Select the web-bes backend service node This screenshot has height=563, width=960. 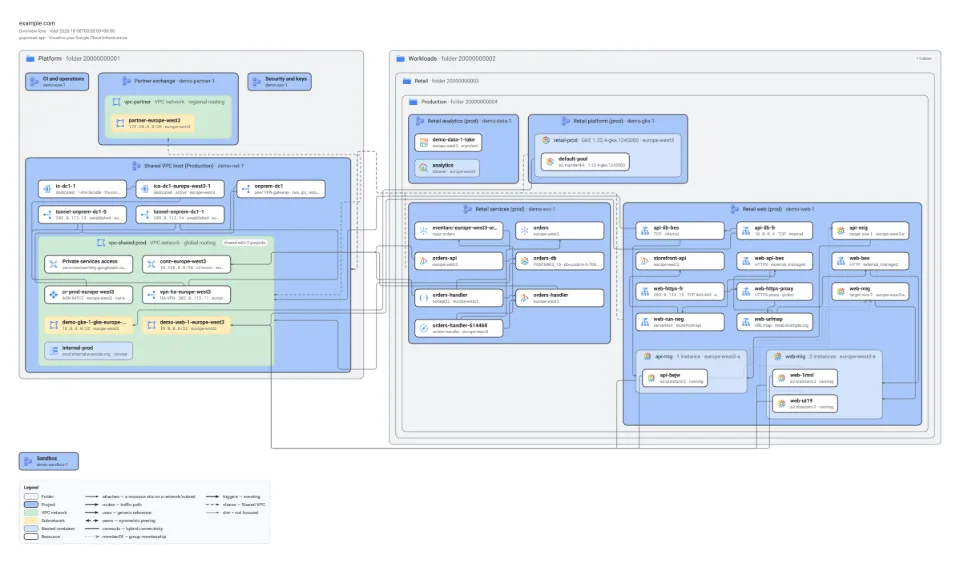(870, 261)
